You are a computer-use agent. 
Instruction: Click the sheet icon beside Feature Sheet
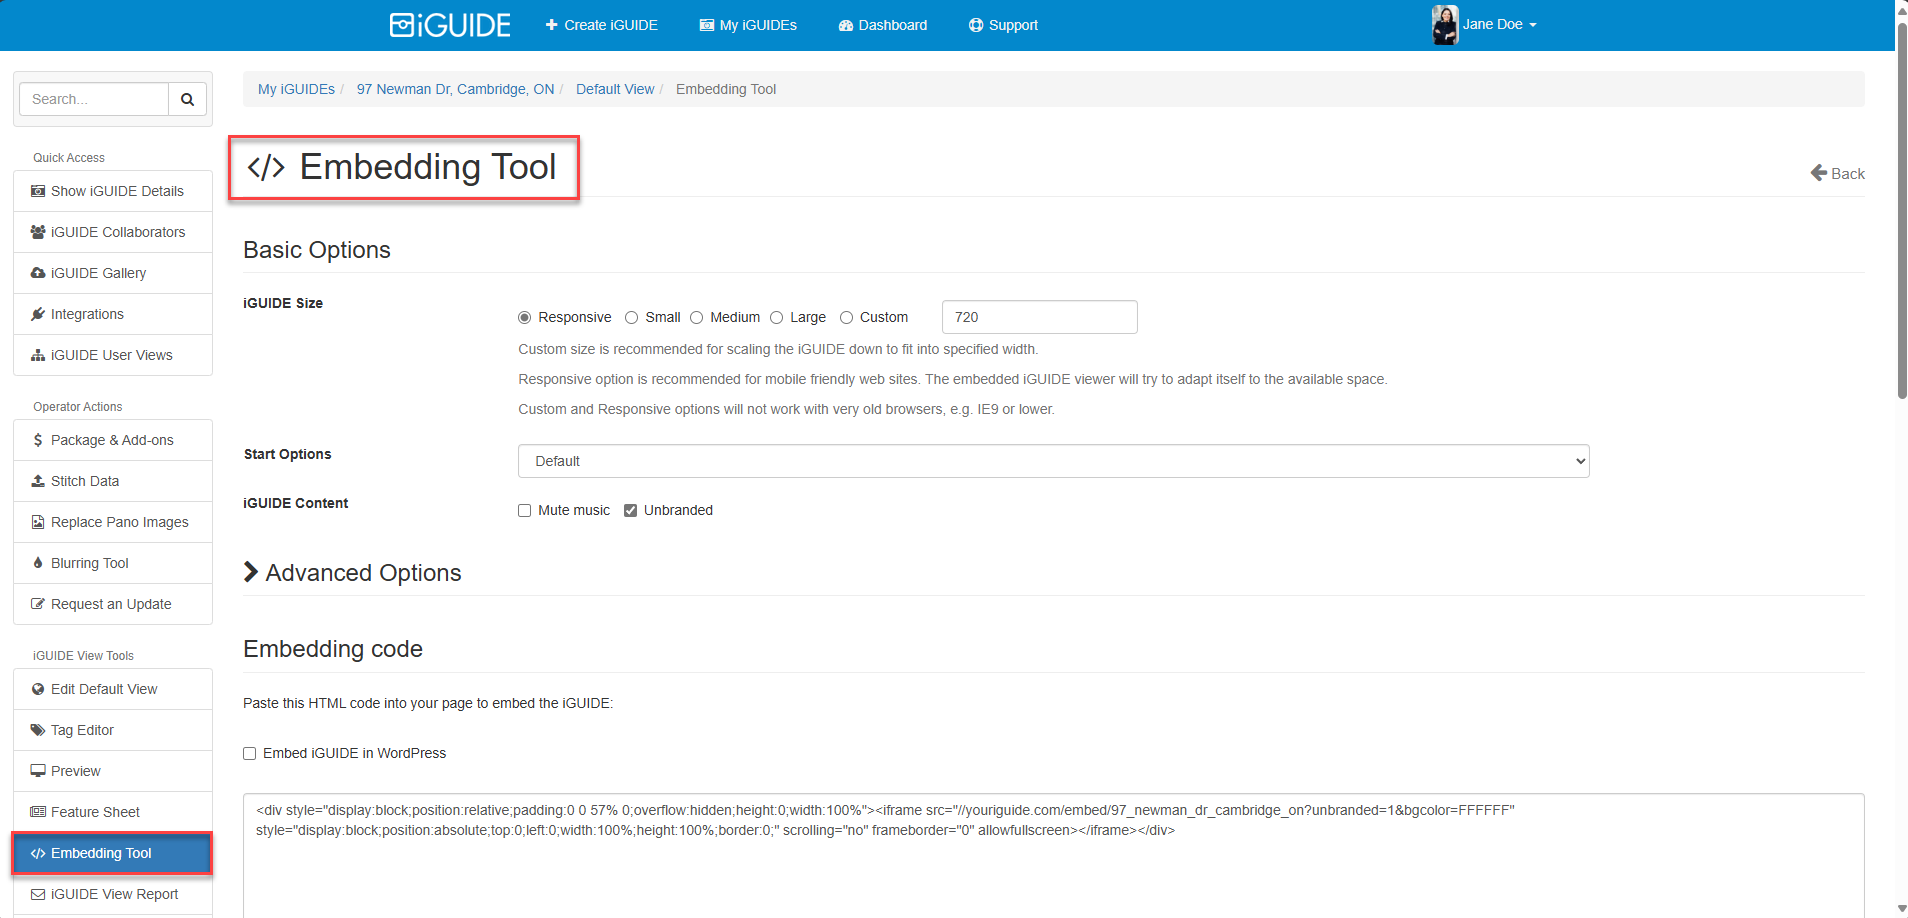[x=38, y=812]
